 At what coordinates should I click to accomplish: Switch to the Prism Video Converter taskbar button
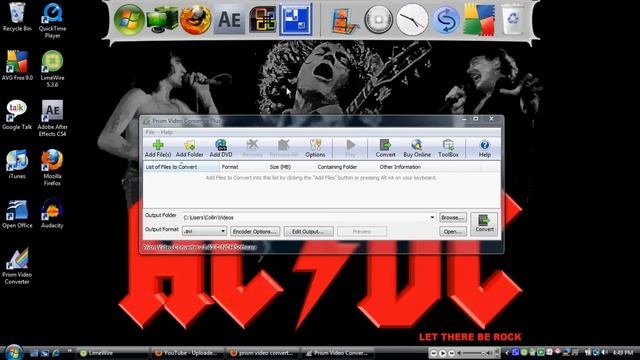(337, 353)
